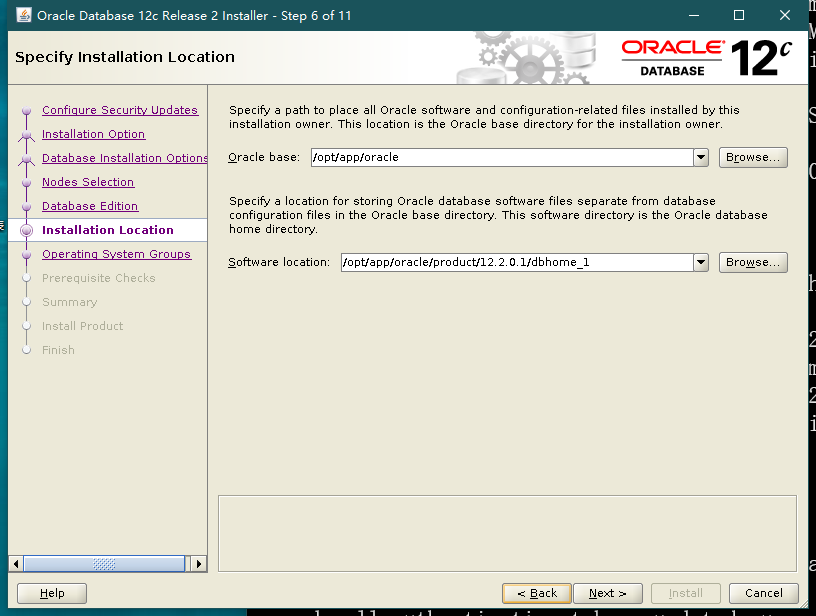Viewport: 816px width, 616px height.
Task: Return to Database Edition step
Action: [90, 206]
